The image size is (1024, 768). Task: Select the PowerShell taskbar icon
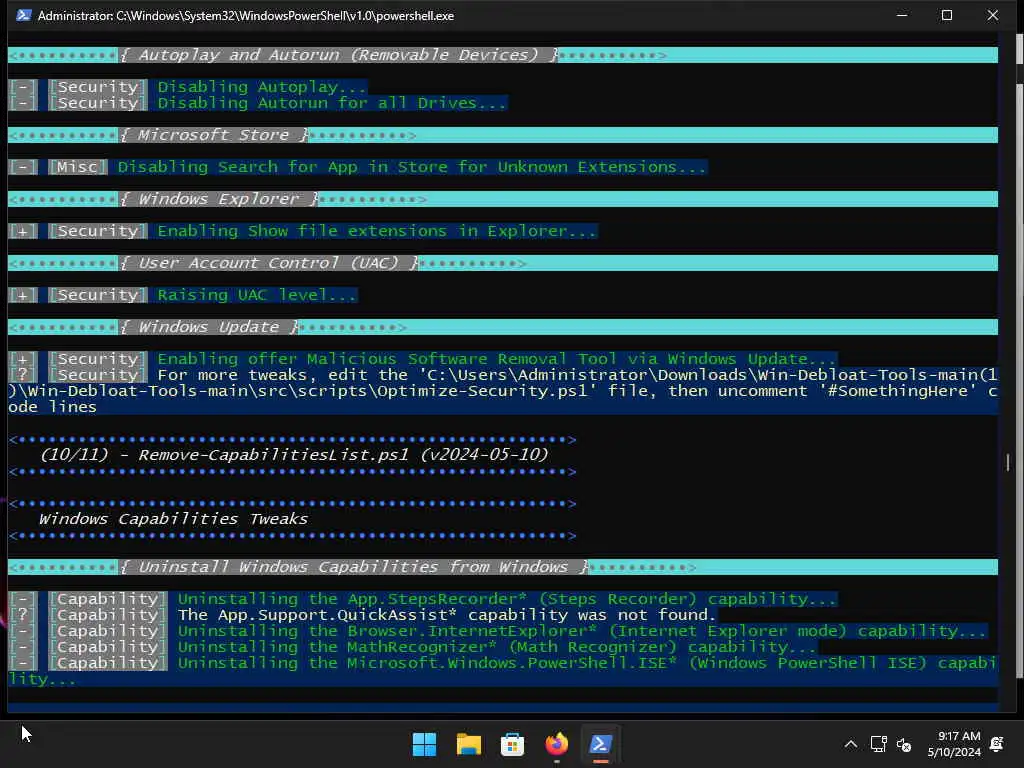coord(600,744)
